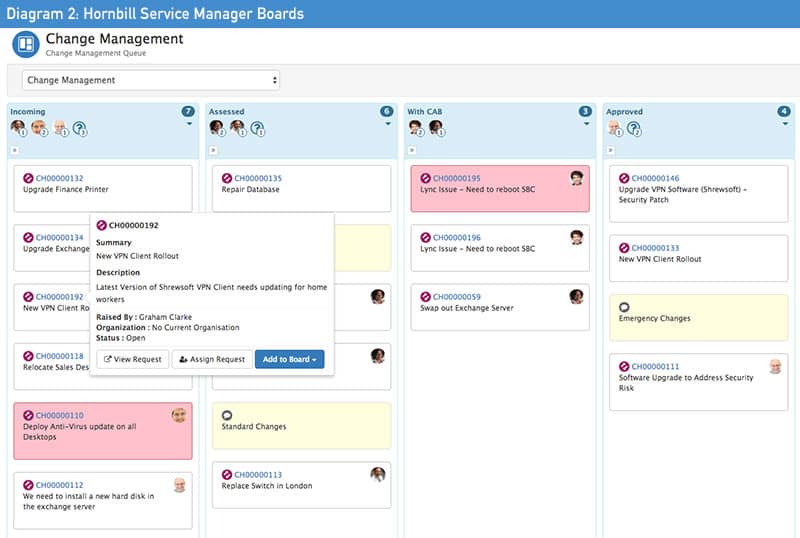Open the Approved column options arrow
This screenshot has height=538, width=800.
click(785, 124)
